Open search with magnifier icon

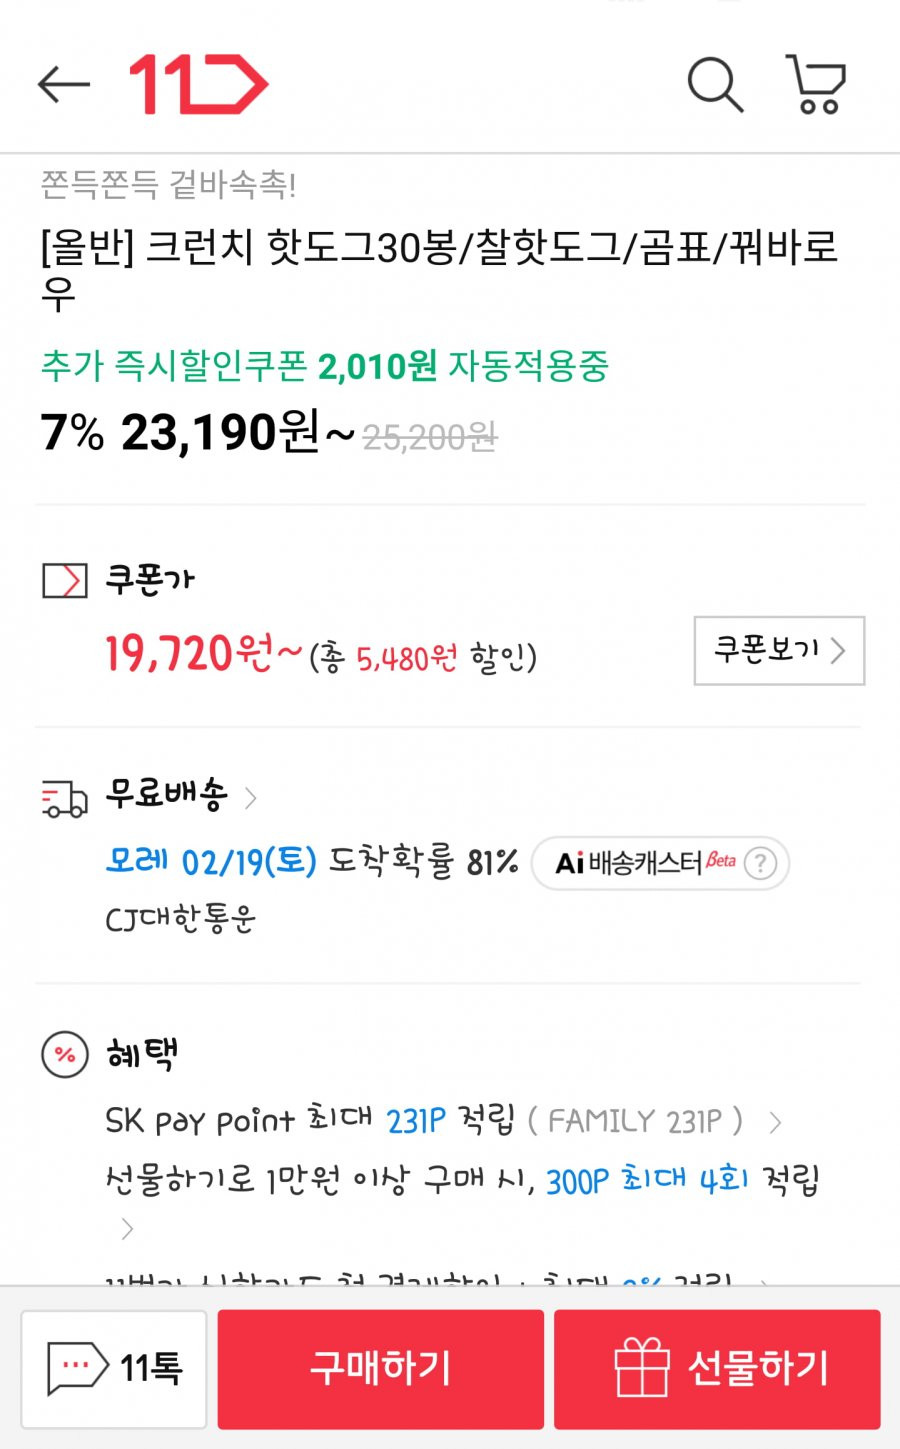pyautogui.click(x=716, y=84)
